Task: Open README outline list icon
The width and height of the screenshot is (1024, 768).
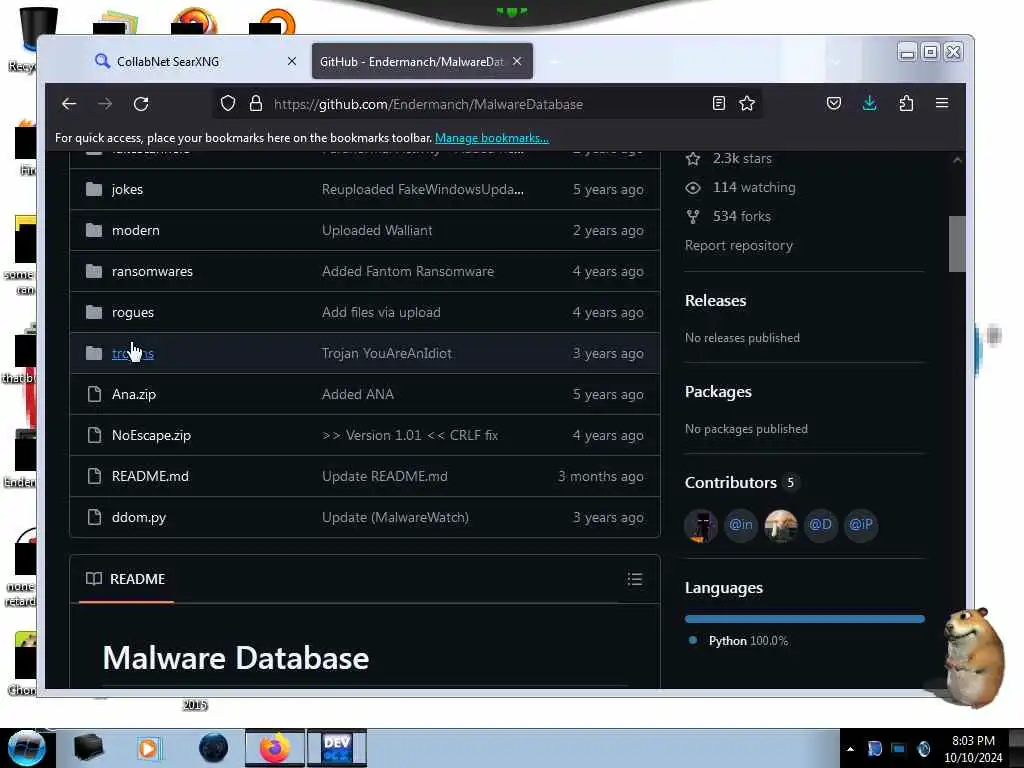Action: [x=635, y=579]
